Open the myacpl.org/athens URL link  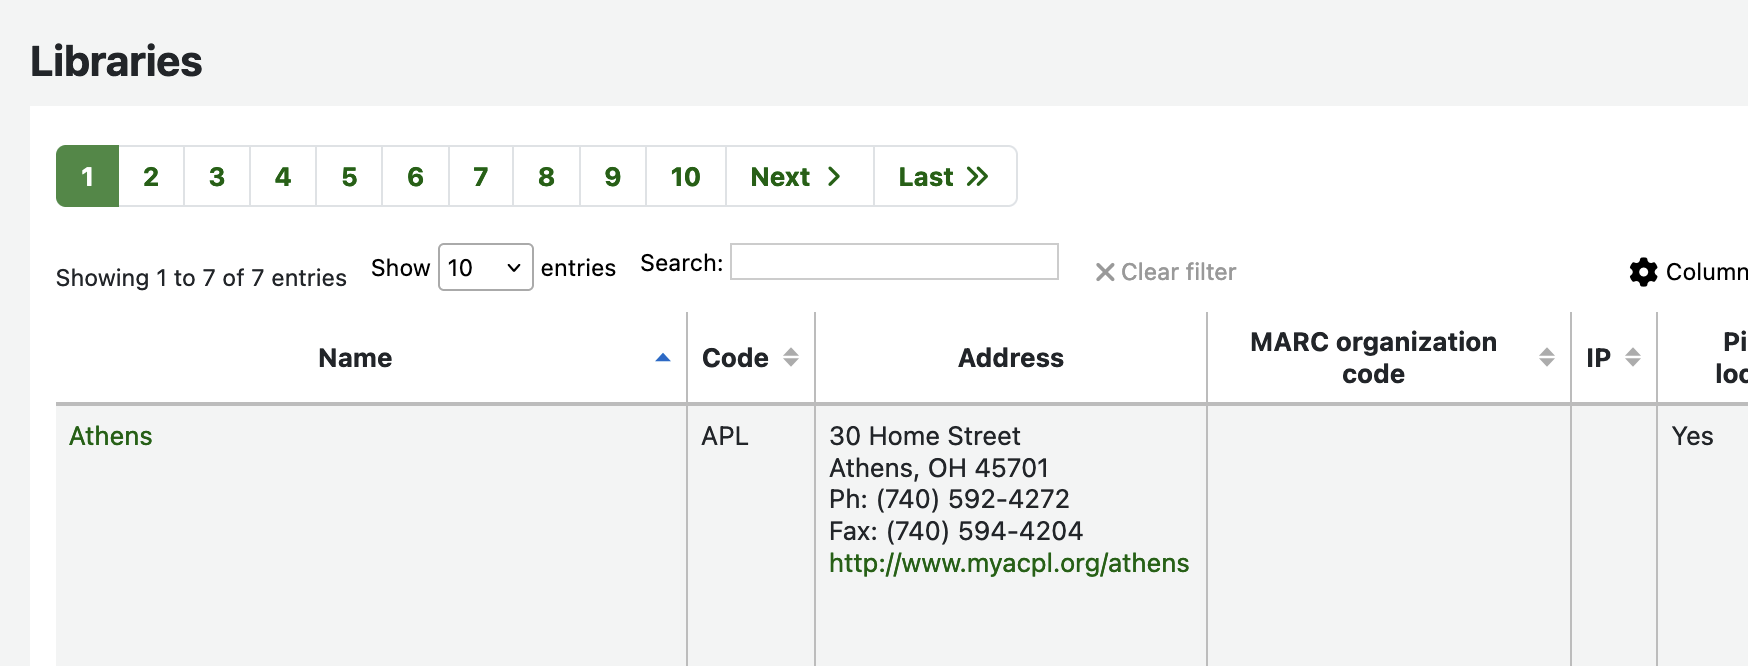(1009, 563)
